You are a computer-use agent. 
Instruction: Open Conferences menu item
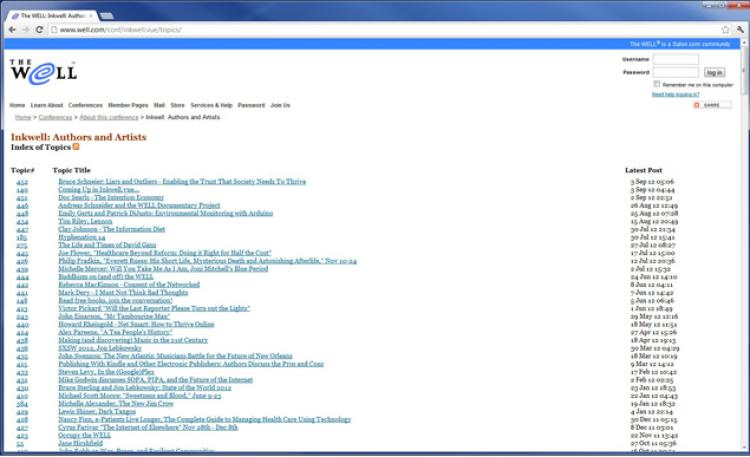point(85,105)
